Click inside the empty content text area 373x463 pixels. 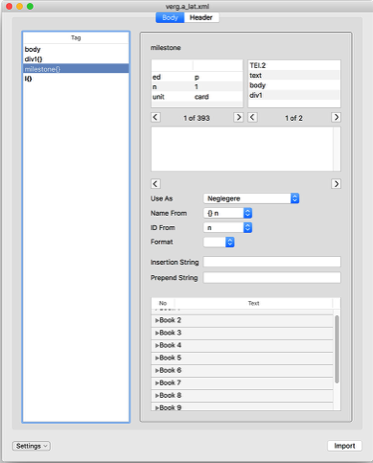tap(242, 149)
